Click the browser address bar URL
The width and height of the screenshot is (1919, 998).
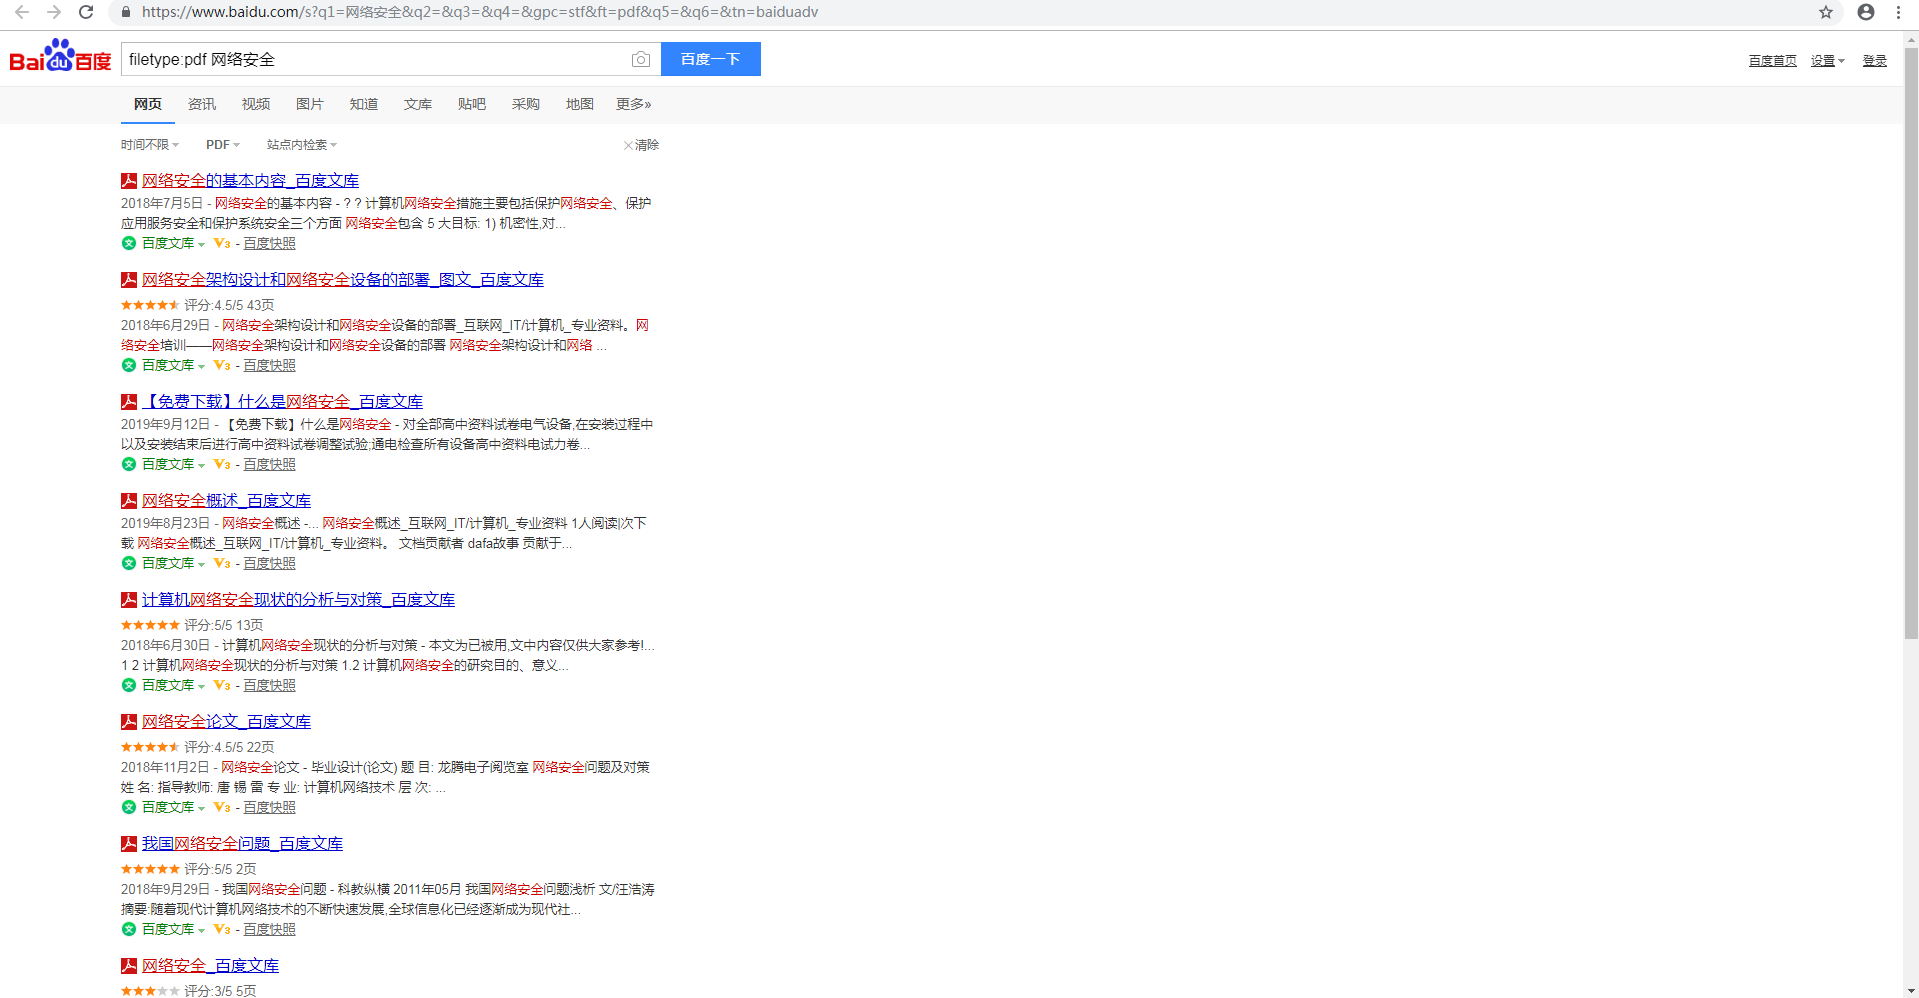coord(480,12)
